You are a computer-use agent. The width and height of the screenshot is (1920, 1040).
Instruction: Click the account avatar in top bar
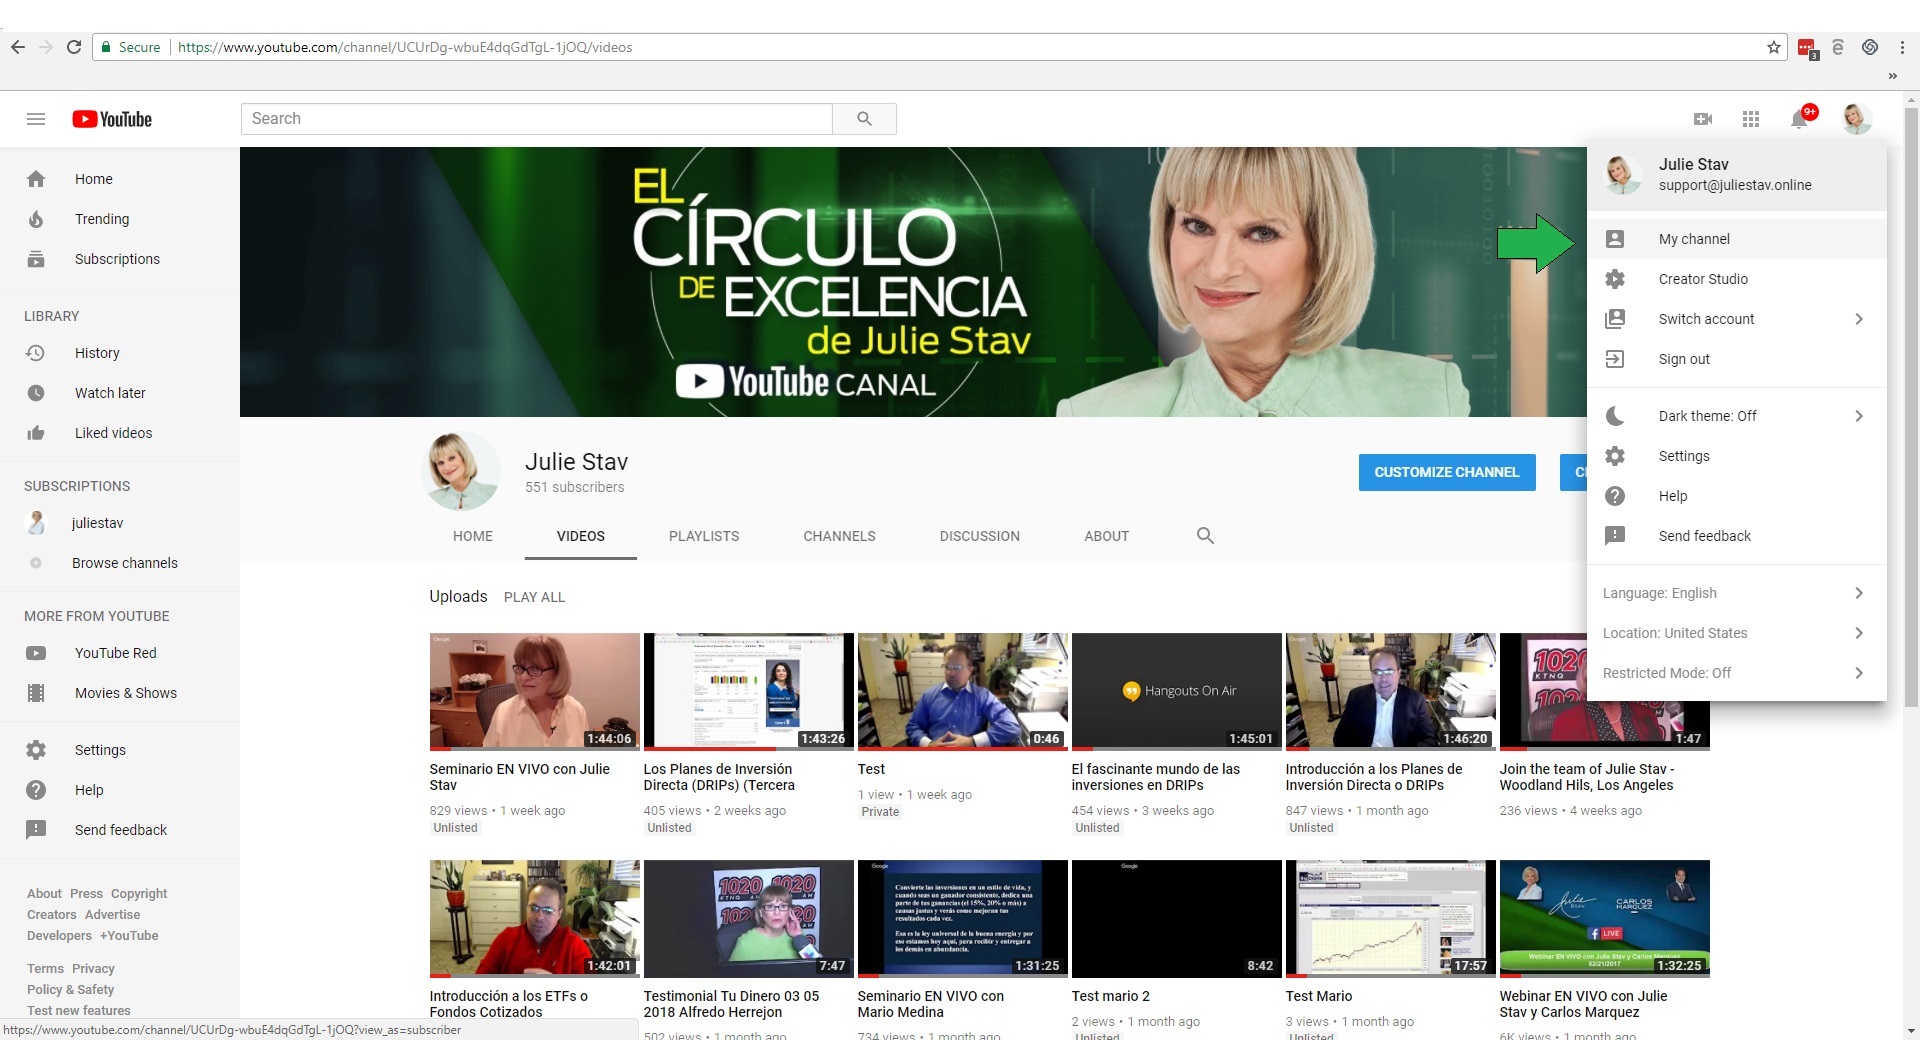1857,119
